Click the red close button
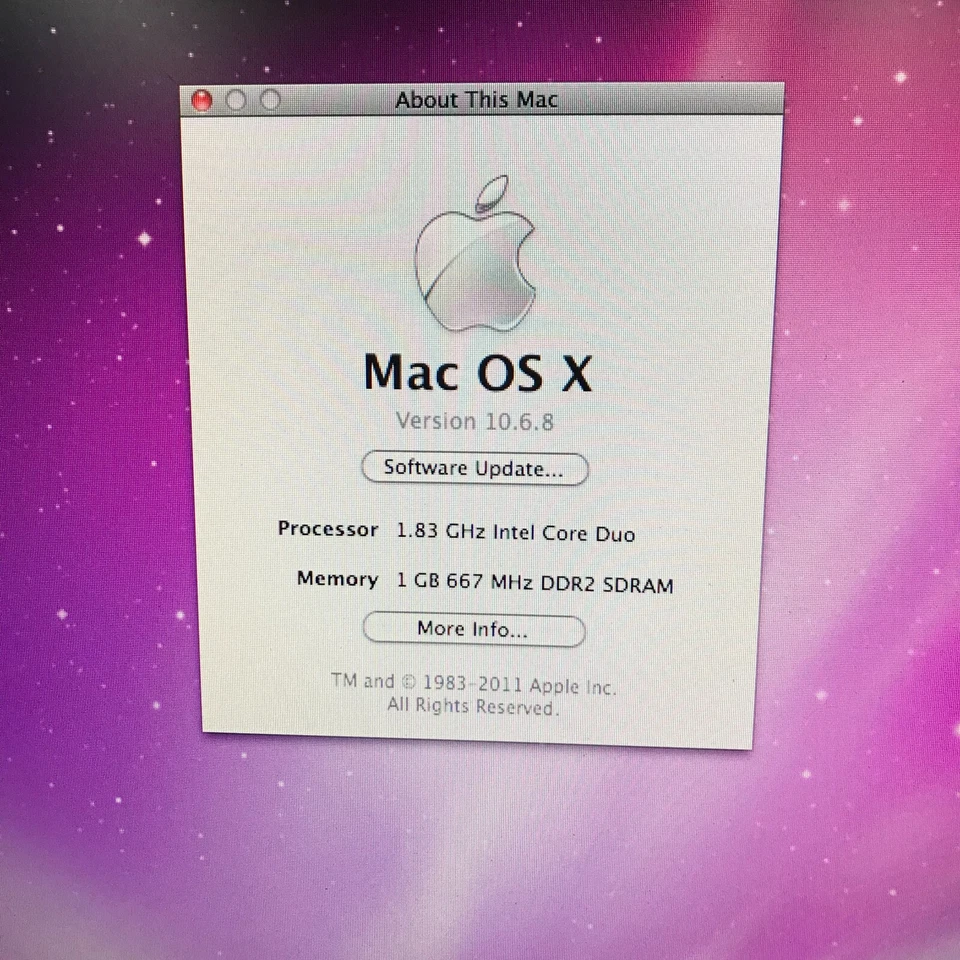Image resolution: width=960 pixels, height=960 pixels. click(202, 100)
